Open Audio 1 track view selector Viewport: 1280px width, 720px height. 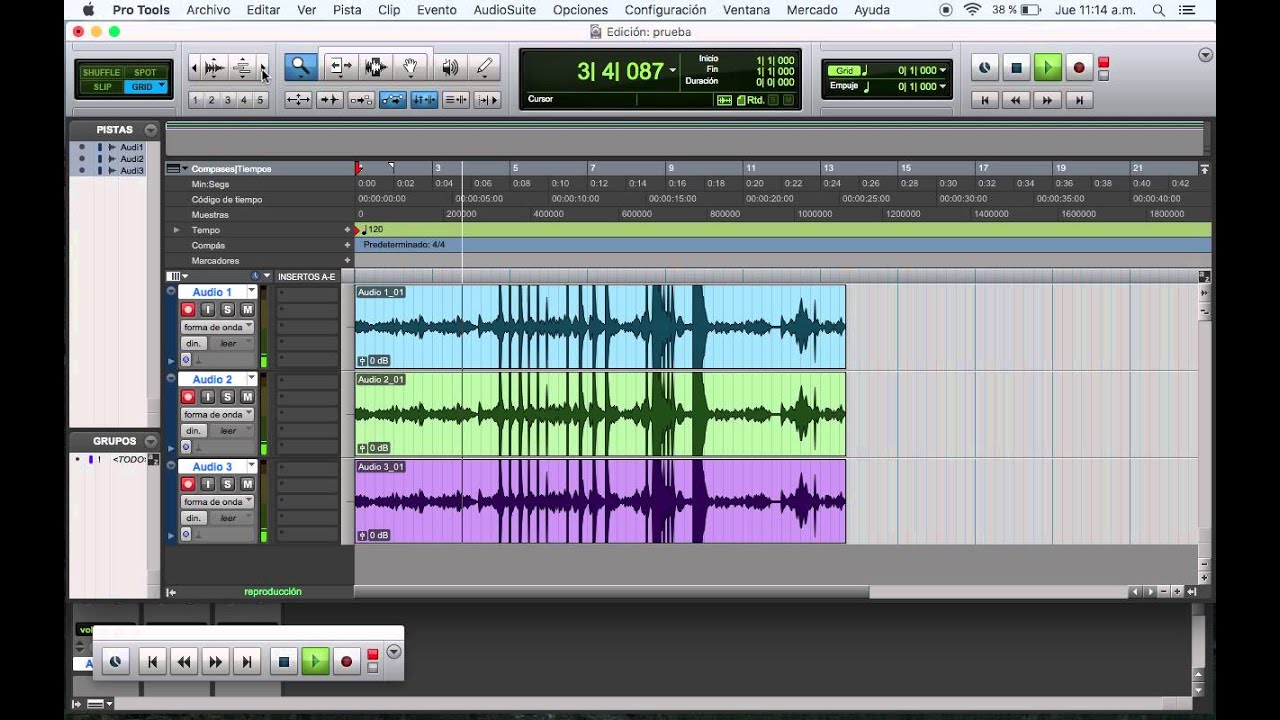[217, 327]
